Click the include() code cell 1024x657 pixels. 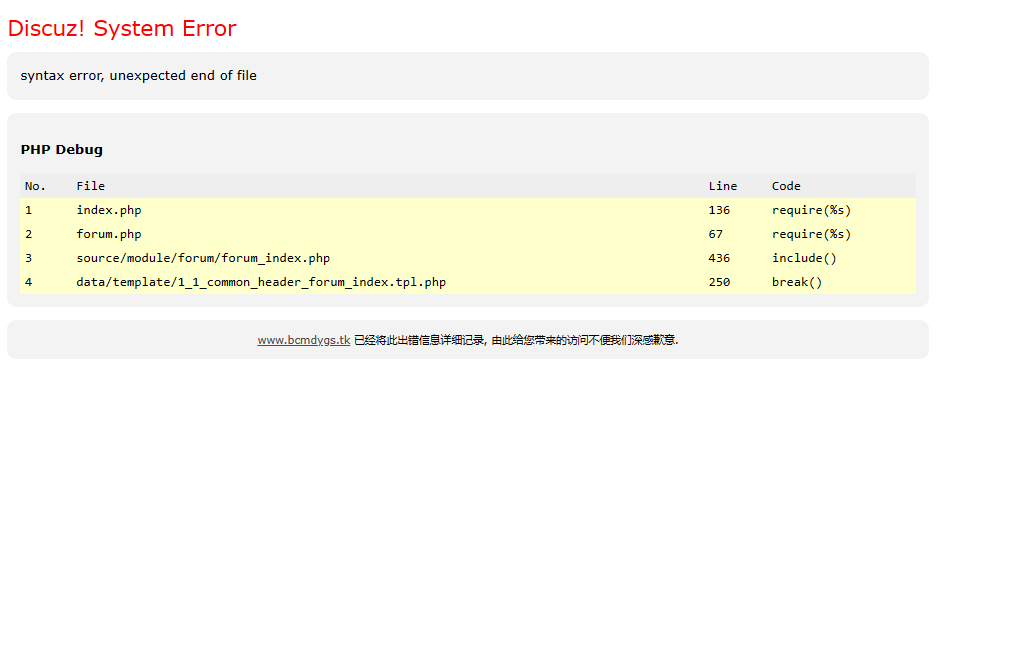click(x=804, y=258)
